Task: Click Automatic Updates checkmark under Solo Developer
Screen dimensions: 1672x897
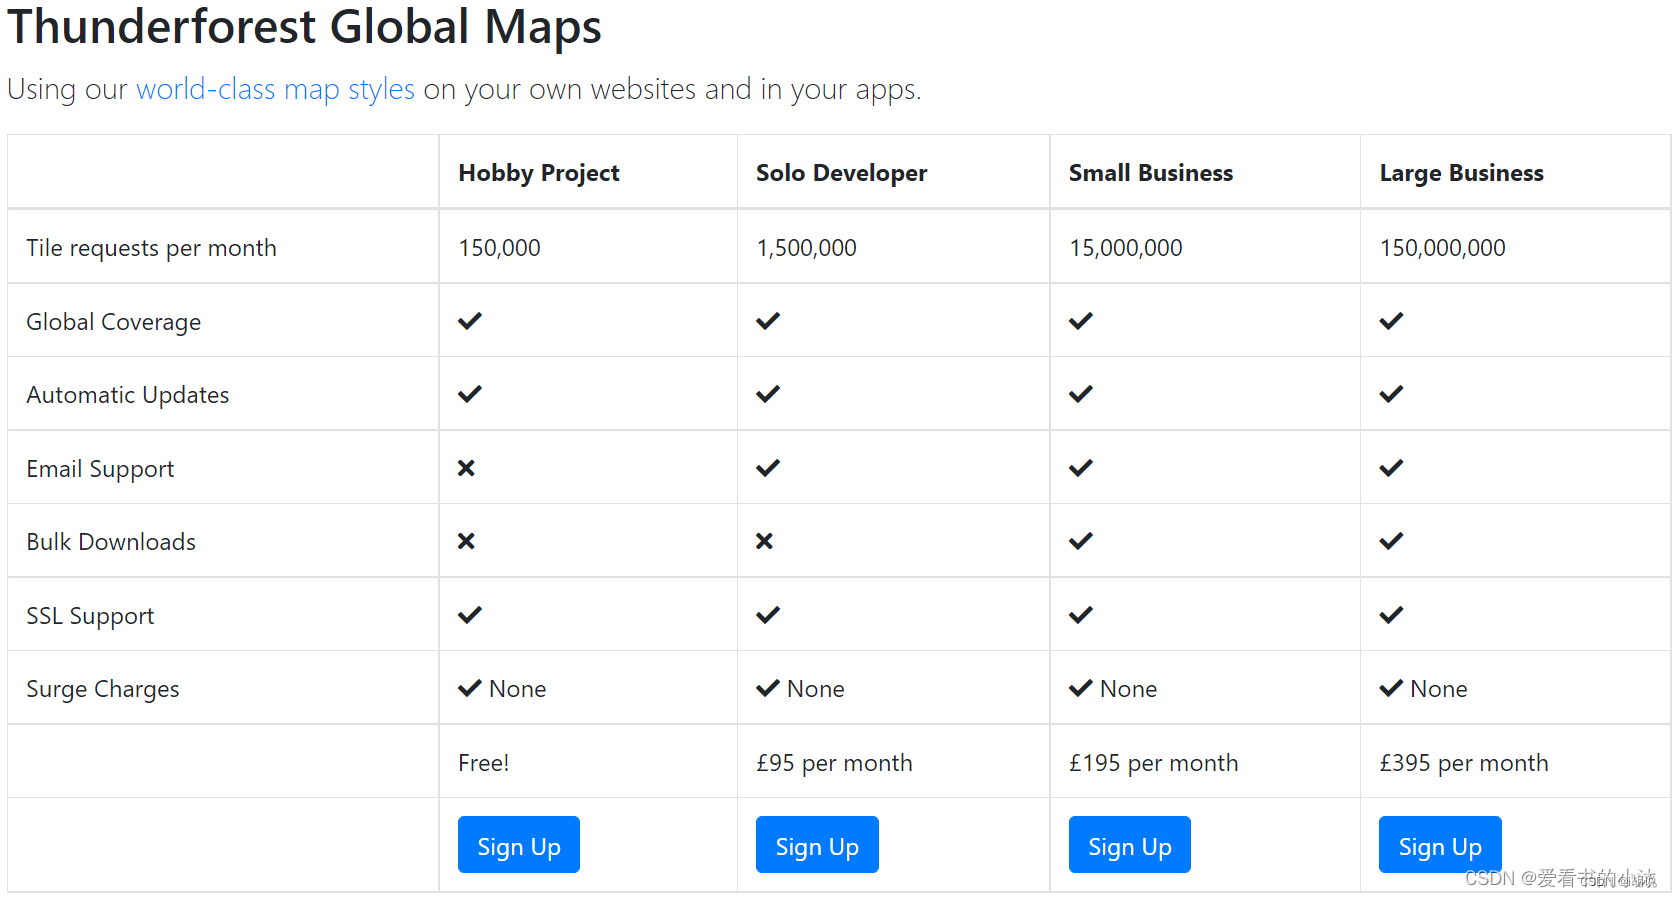Action: (768, 394)
